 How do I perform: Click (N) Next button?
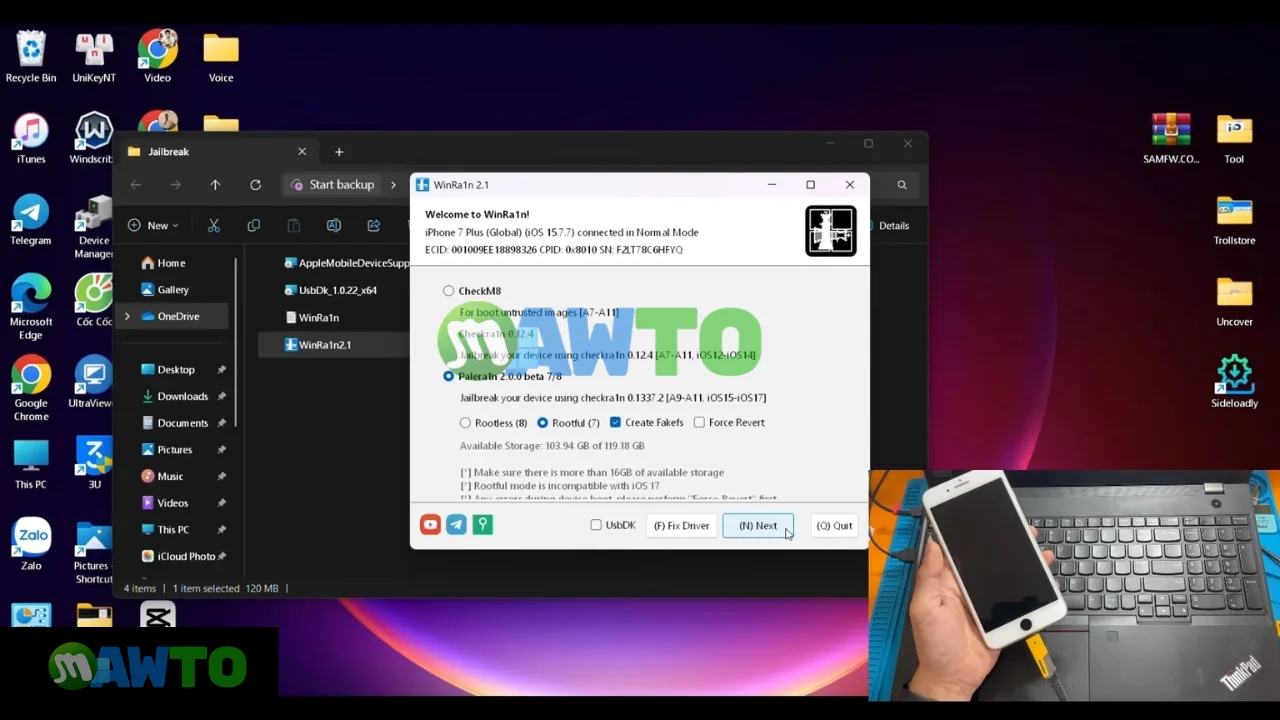pos(758,526)
